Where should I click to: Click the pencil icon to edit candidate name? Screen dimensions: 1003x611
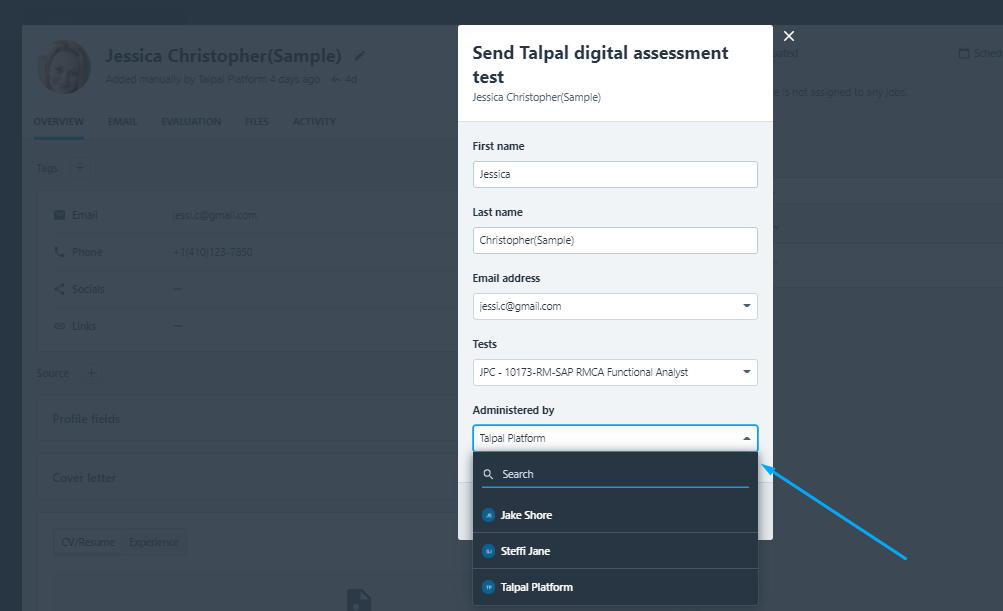360,56
